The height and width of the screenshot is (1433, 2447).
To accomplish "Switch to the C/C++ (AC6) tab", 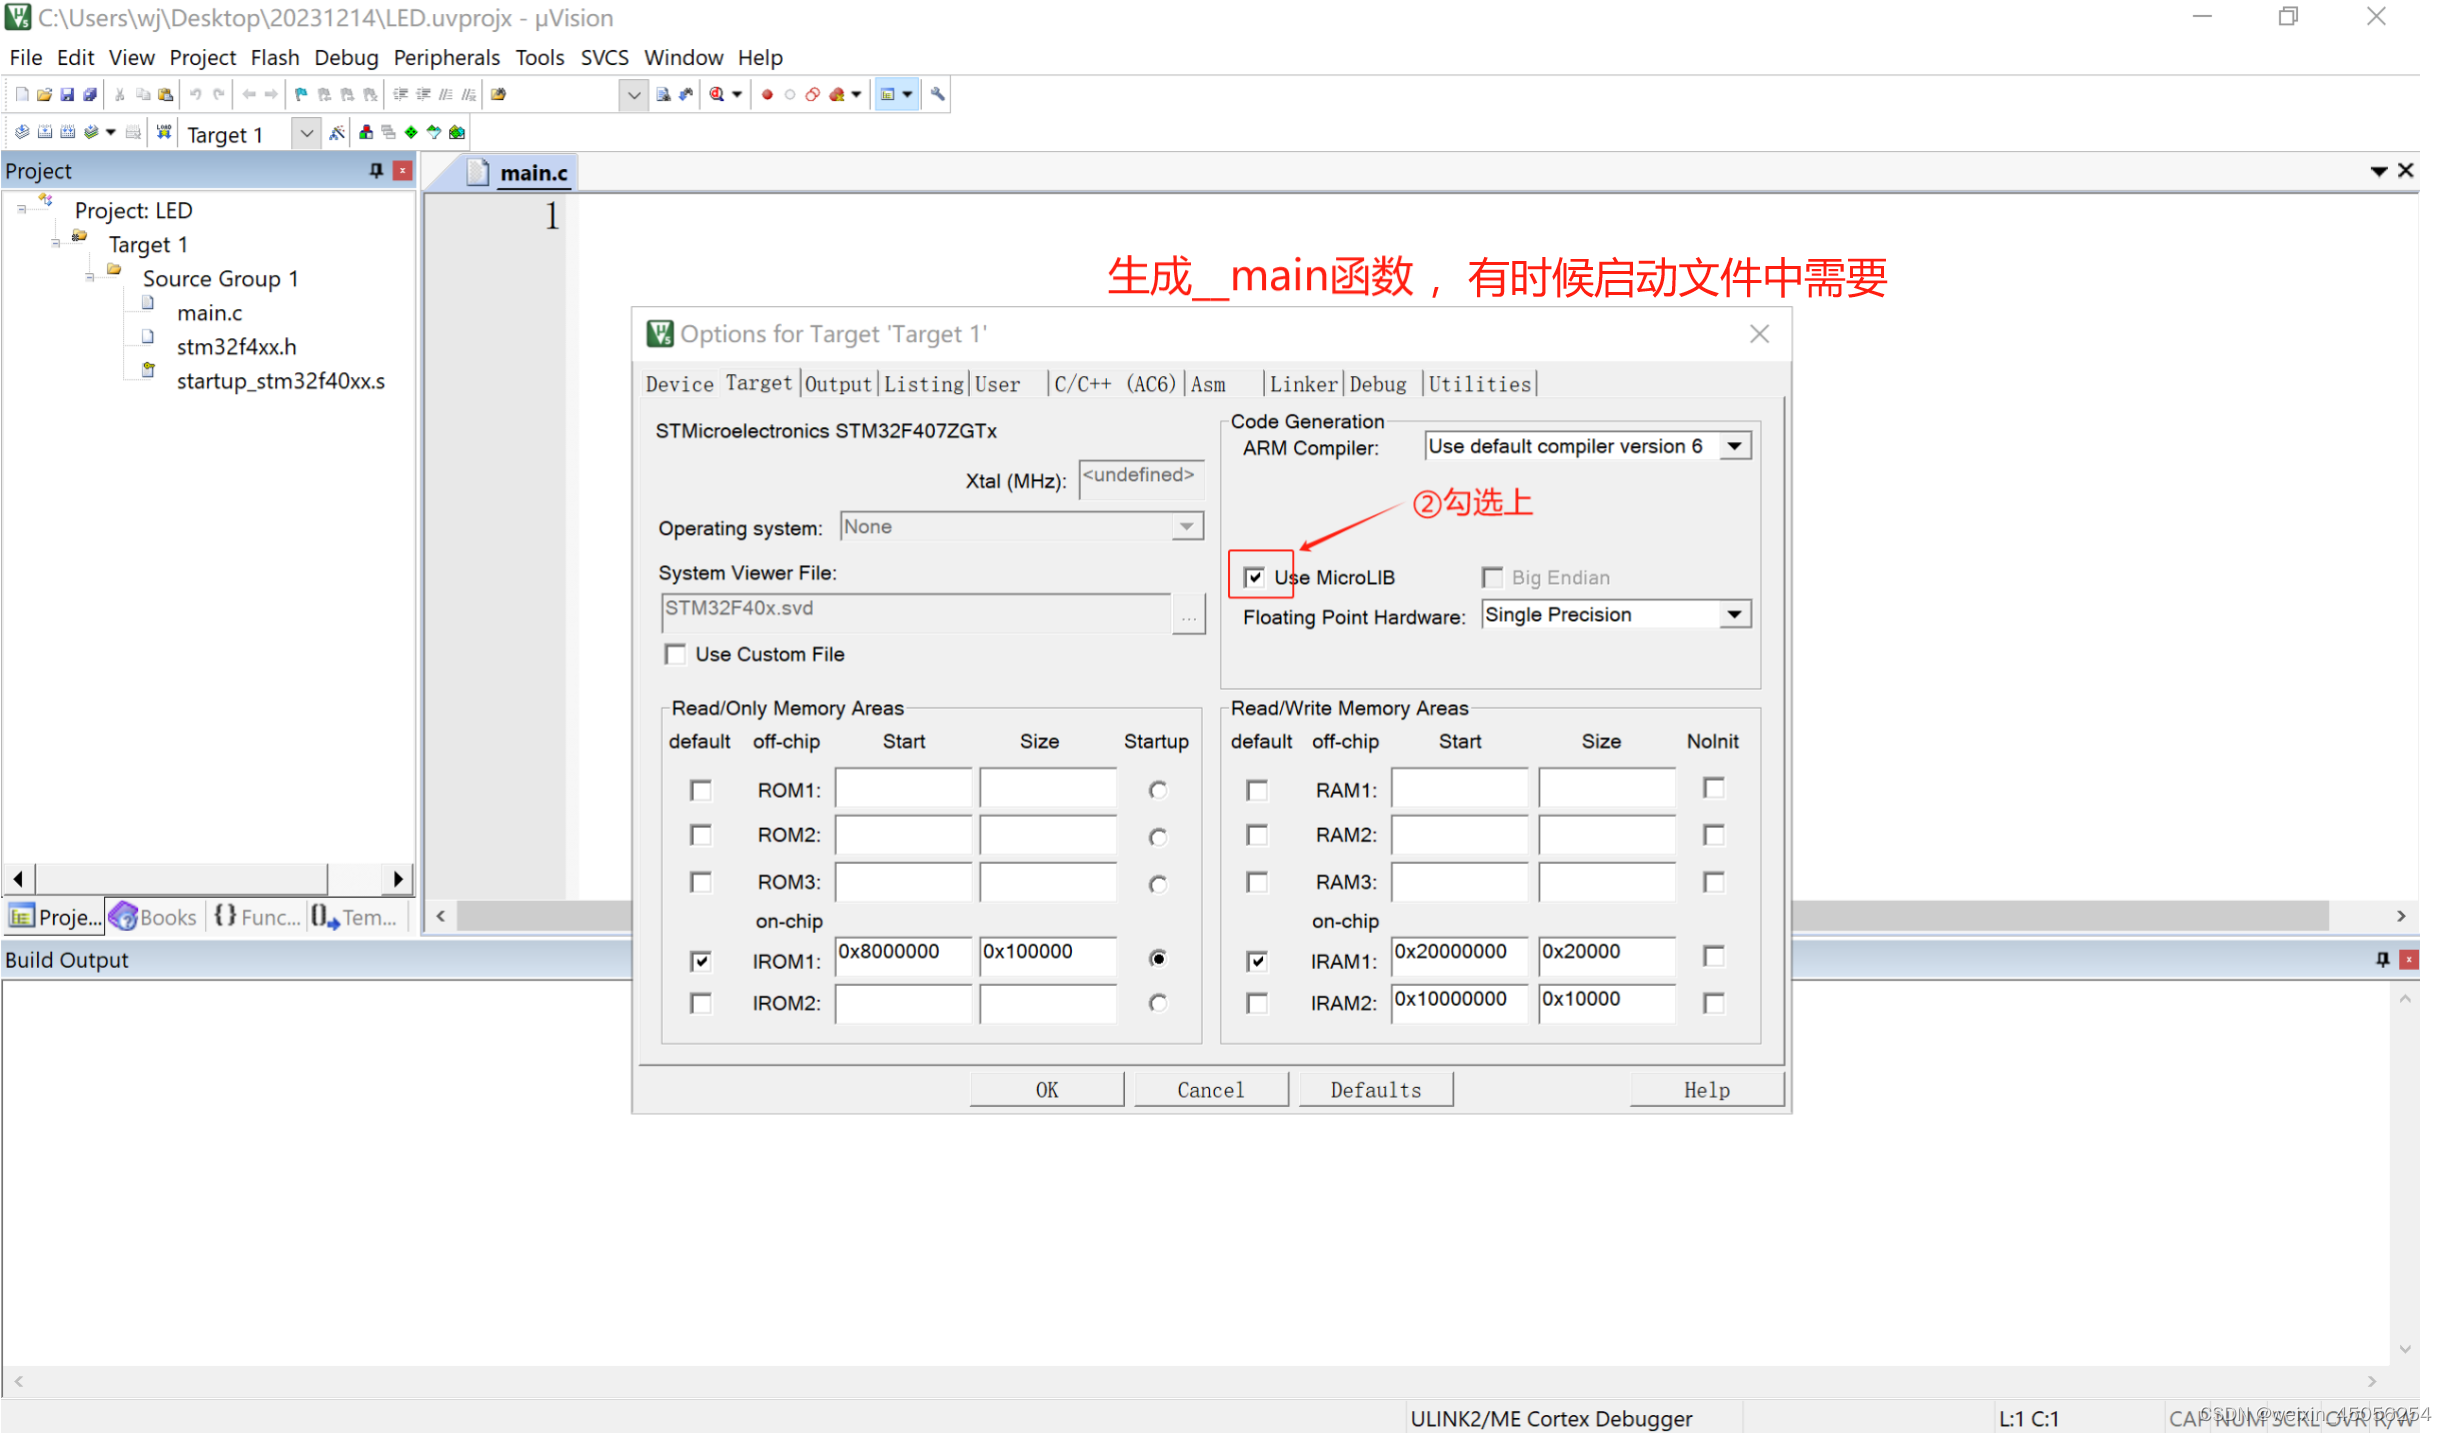I will tap(1115, 384).
